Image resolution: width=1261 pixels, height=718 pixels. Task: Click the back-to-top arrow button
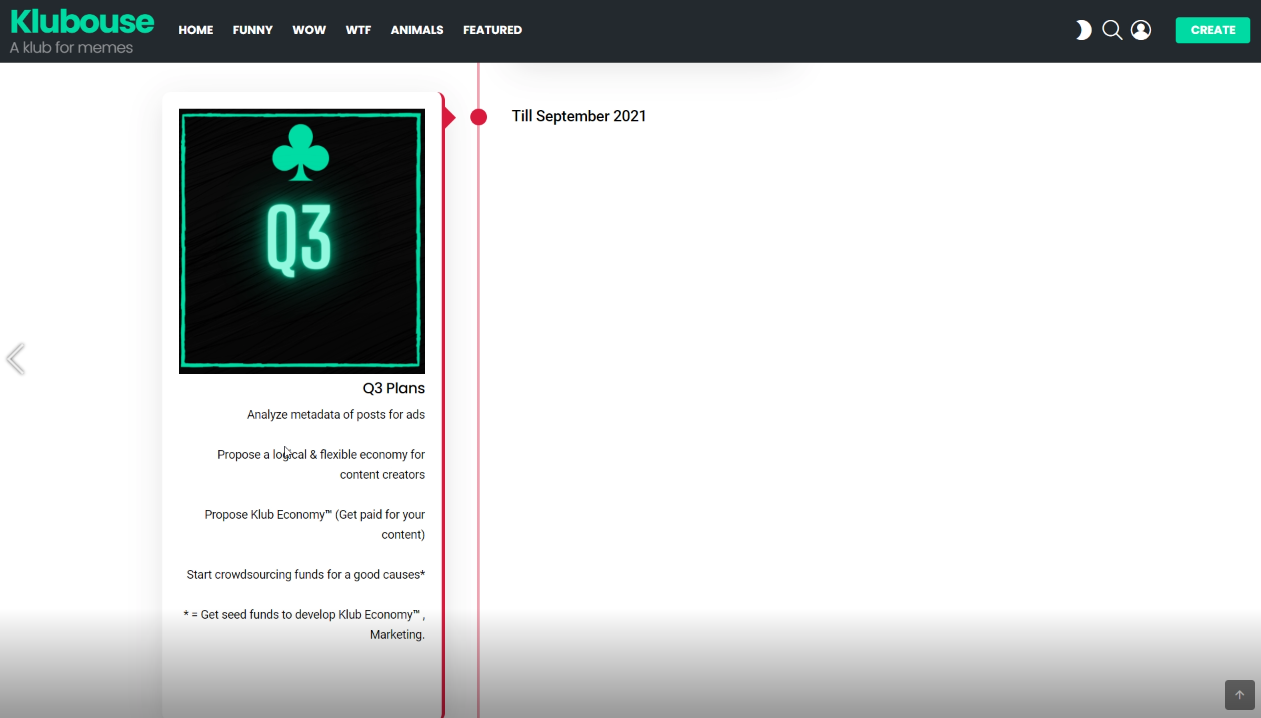coord(1240,695)
